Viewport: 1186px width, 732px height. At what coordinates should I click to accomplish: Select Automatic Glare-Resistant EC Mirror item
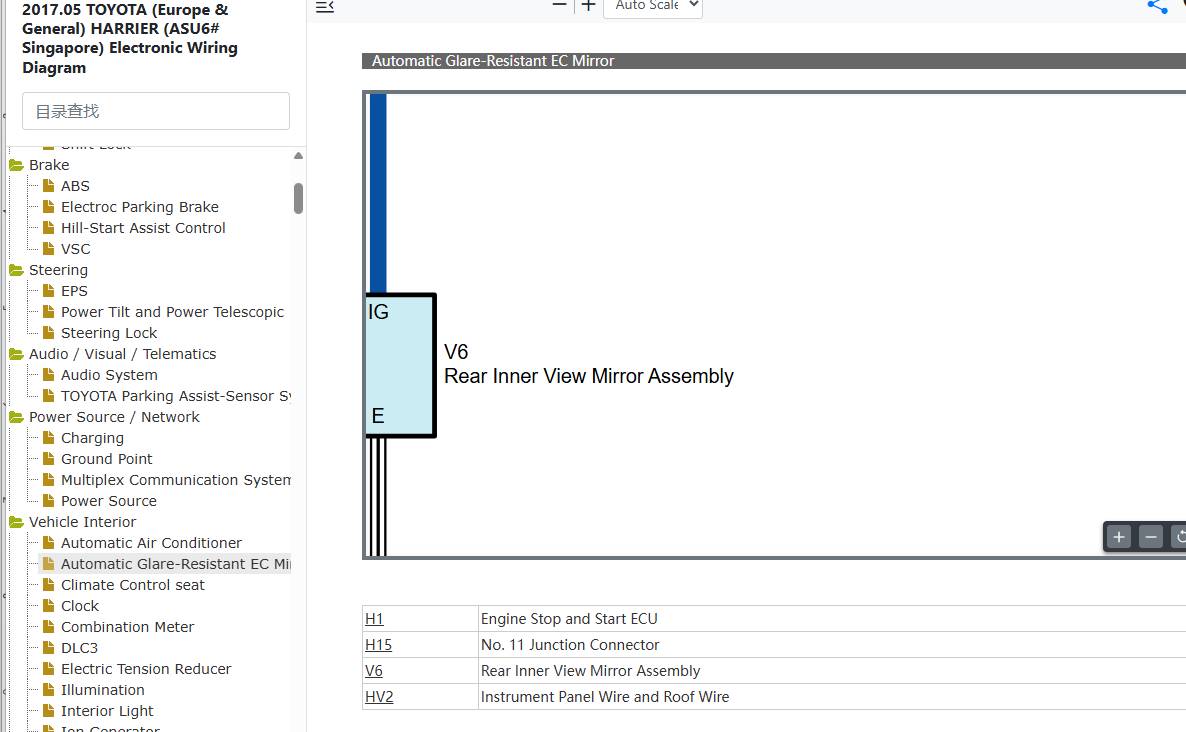pyautogui.click(x=175, y=564)
